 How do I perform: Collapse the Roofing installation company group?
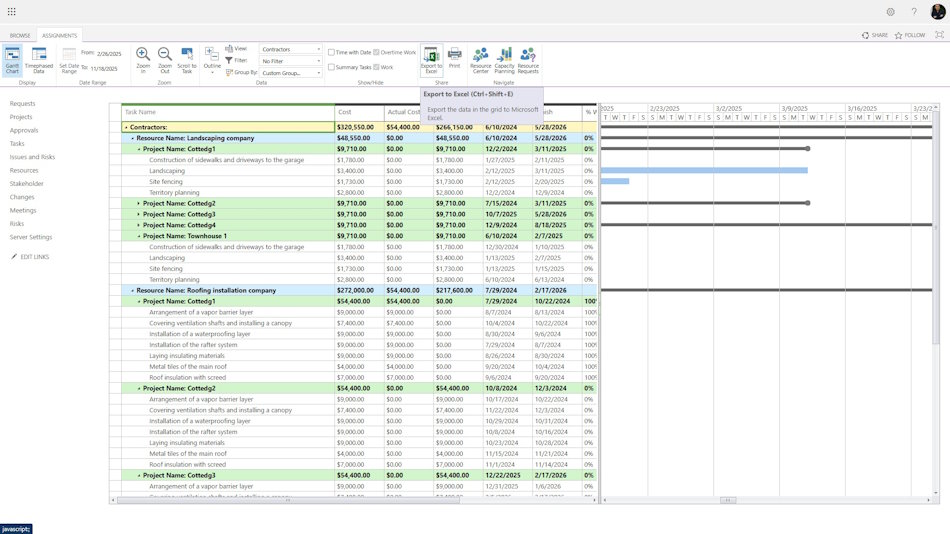tap(133, 290)
